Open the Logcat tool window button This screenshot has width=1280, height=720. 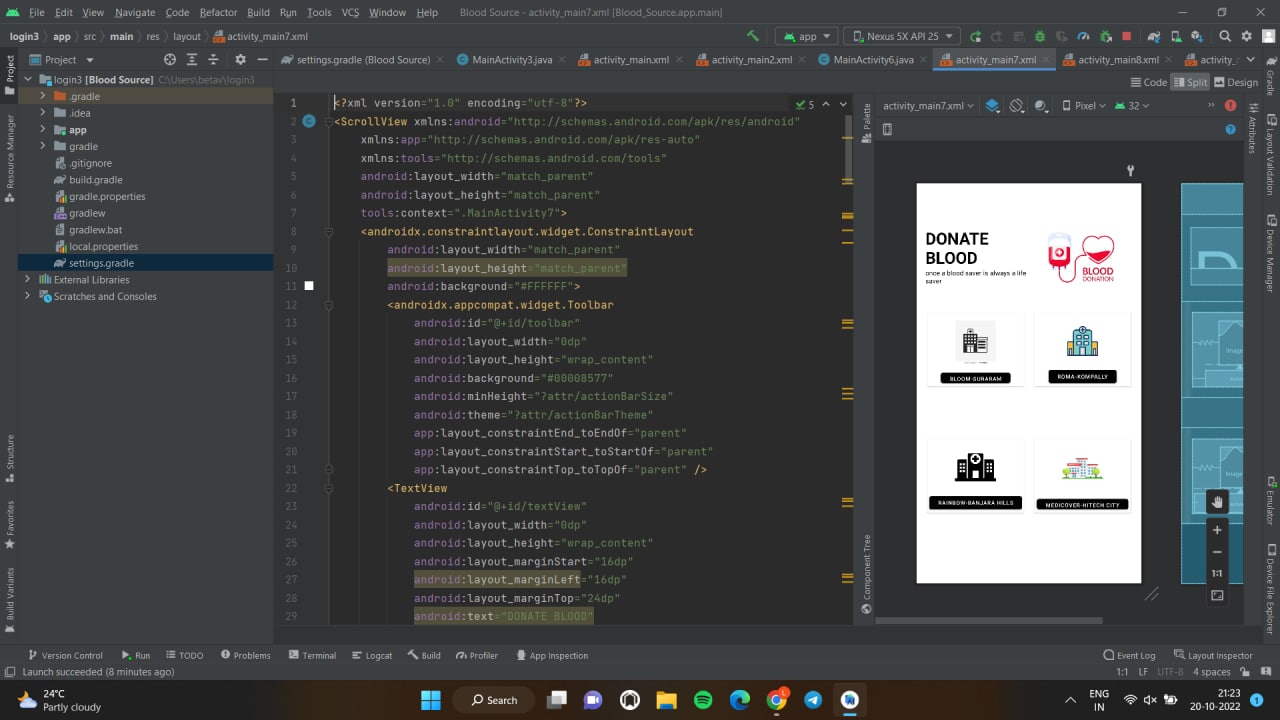click(371, 656)
